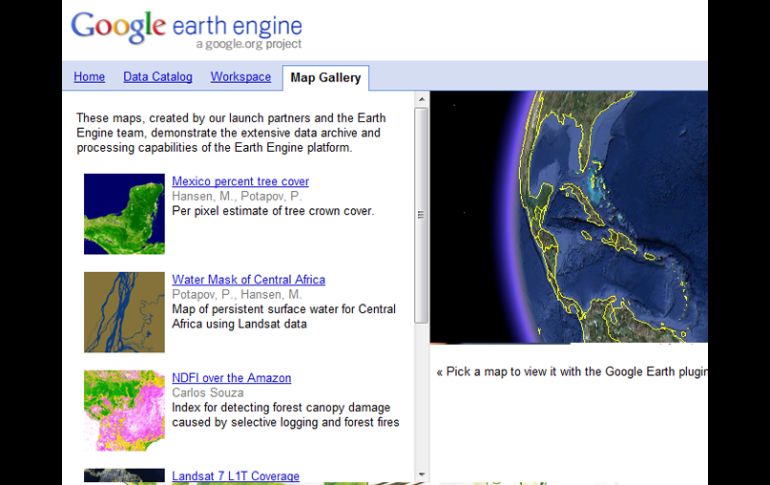This screenshot has width=770, height=485.
Task: Select the Central Africa water mask thumbnail
Action: tap(124, 312)
